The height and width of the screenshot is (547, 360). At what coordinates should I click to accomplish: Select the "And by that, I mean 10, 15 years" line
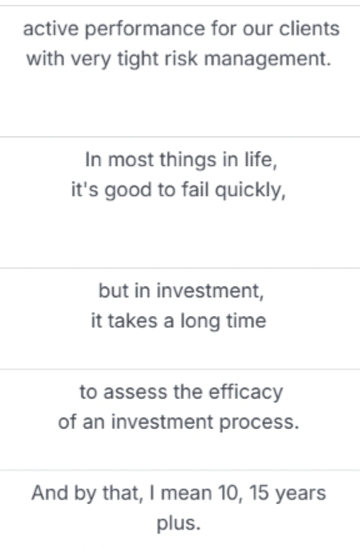point(179,493)
